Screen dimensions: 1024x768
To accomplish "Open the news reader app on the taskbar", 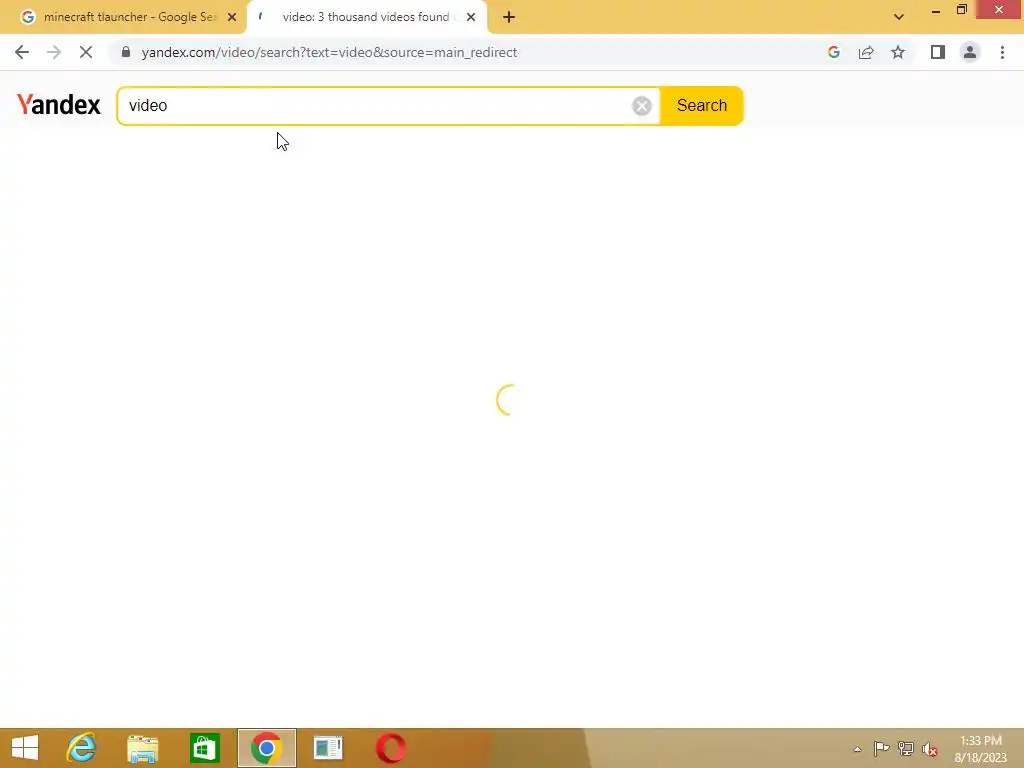I will (328, 748).
